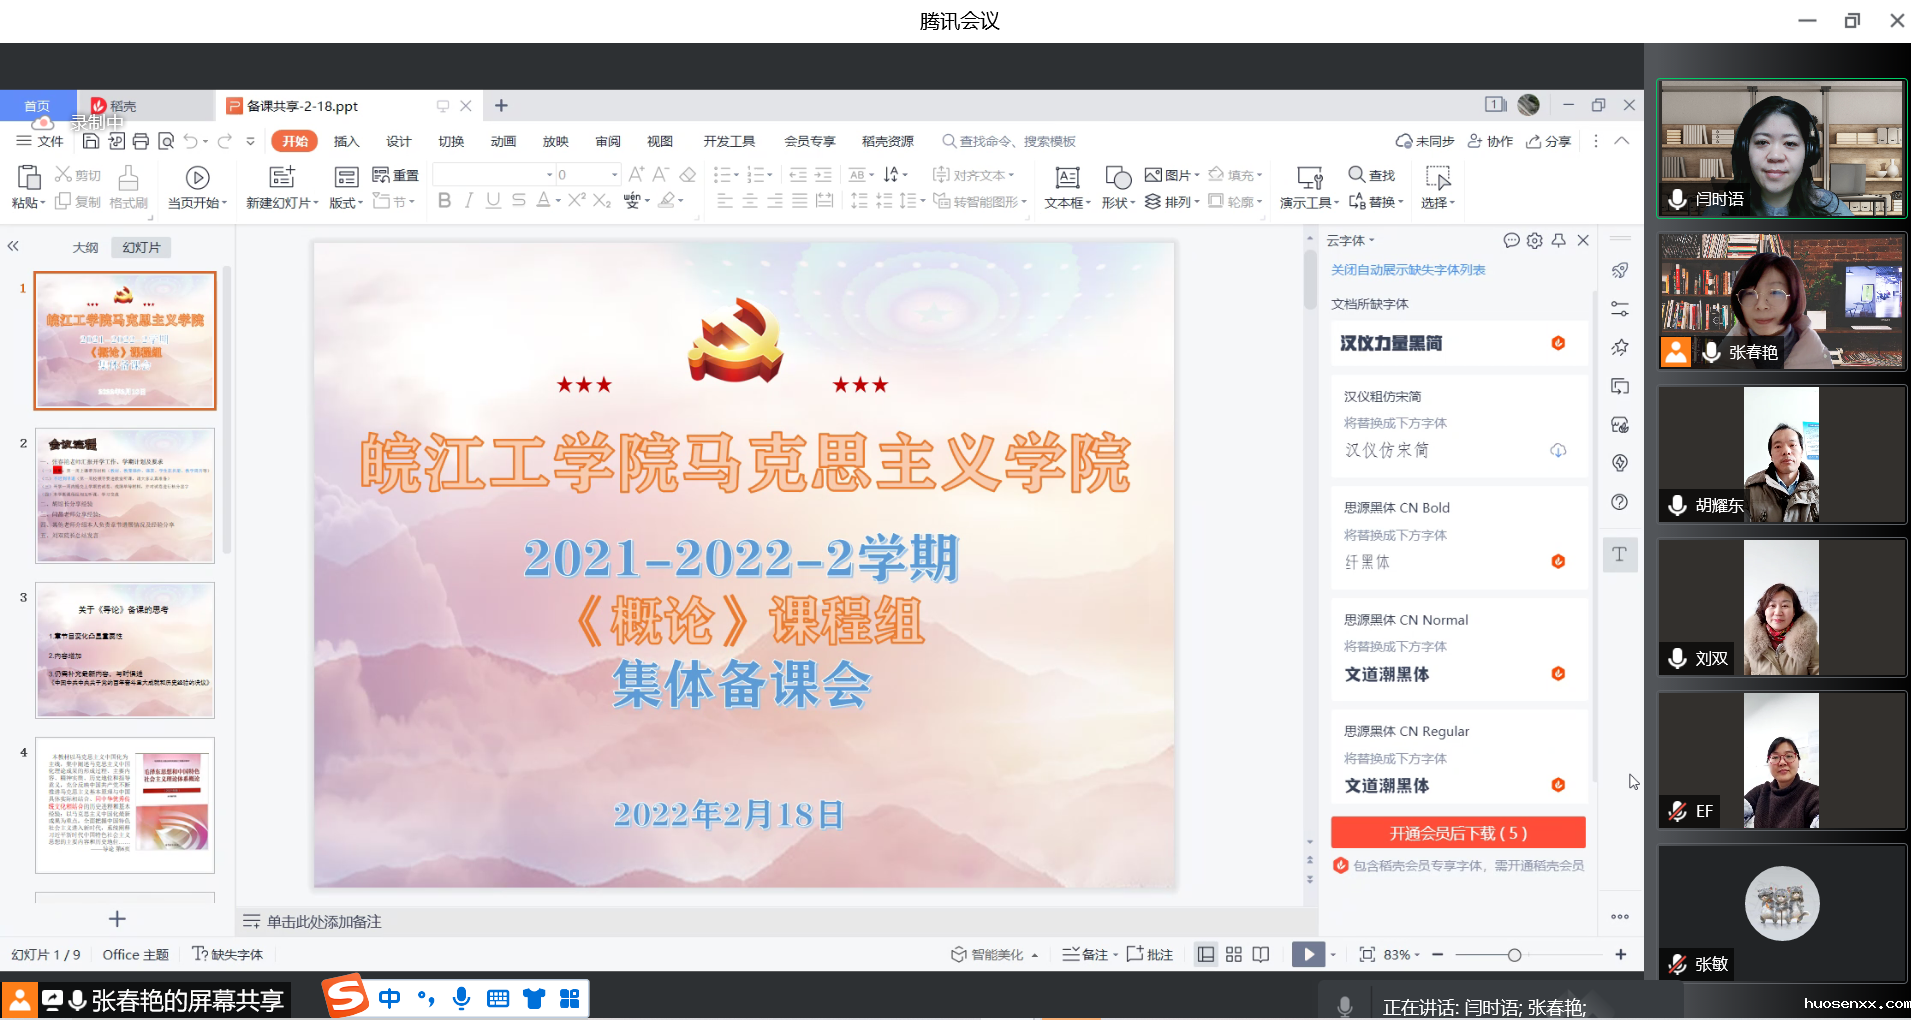Expand the 云字体 dropdown
1911x1020 pixels.
[1350, 241]
